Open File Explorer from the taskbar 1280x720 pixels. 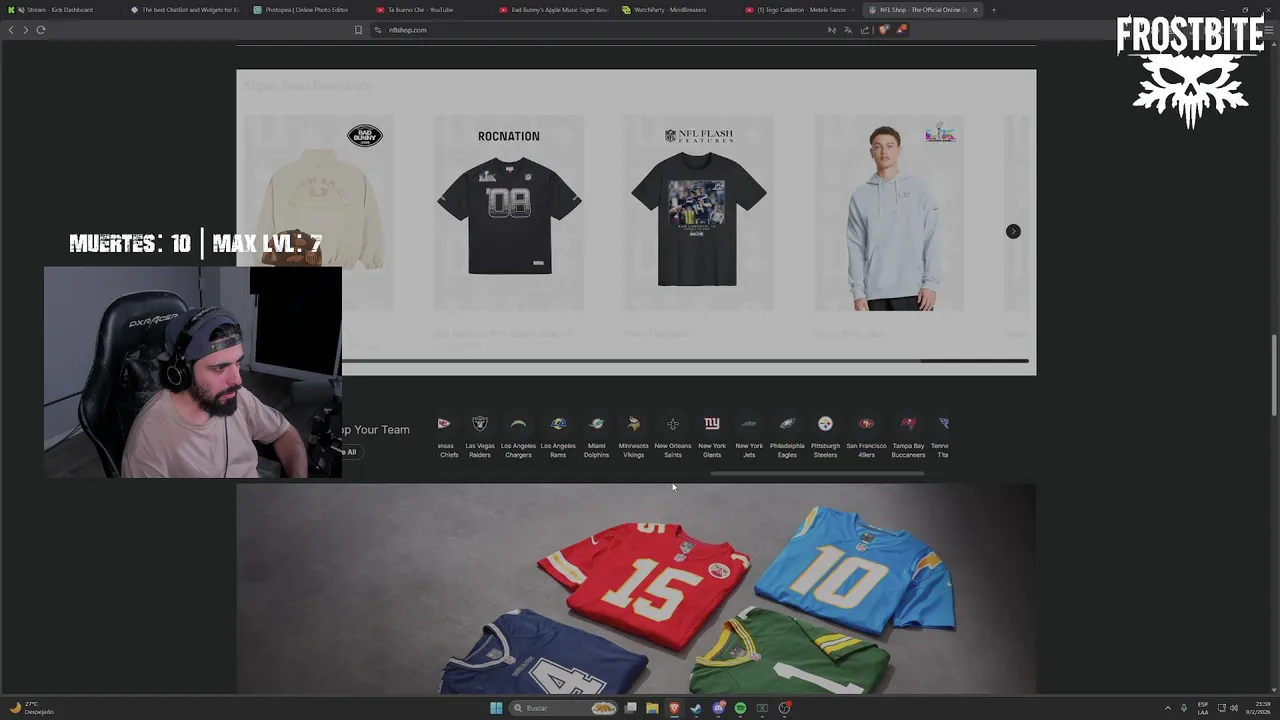coord(652,708)
